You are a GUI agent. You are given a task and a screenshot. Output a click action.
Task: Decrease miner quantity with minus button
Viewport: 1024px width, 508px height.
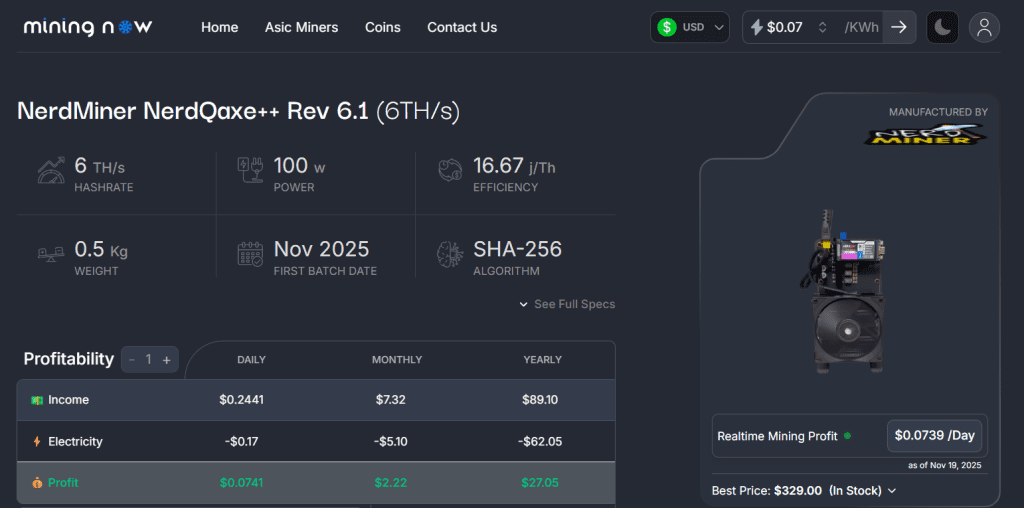(x=132, y=359)
